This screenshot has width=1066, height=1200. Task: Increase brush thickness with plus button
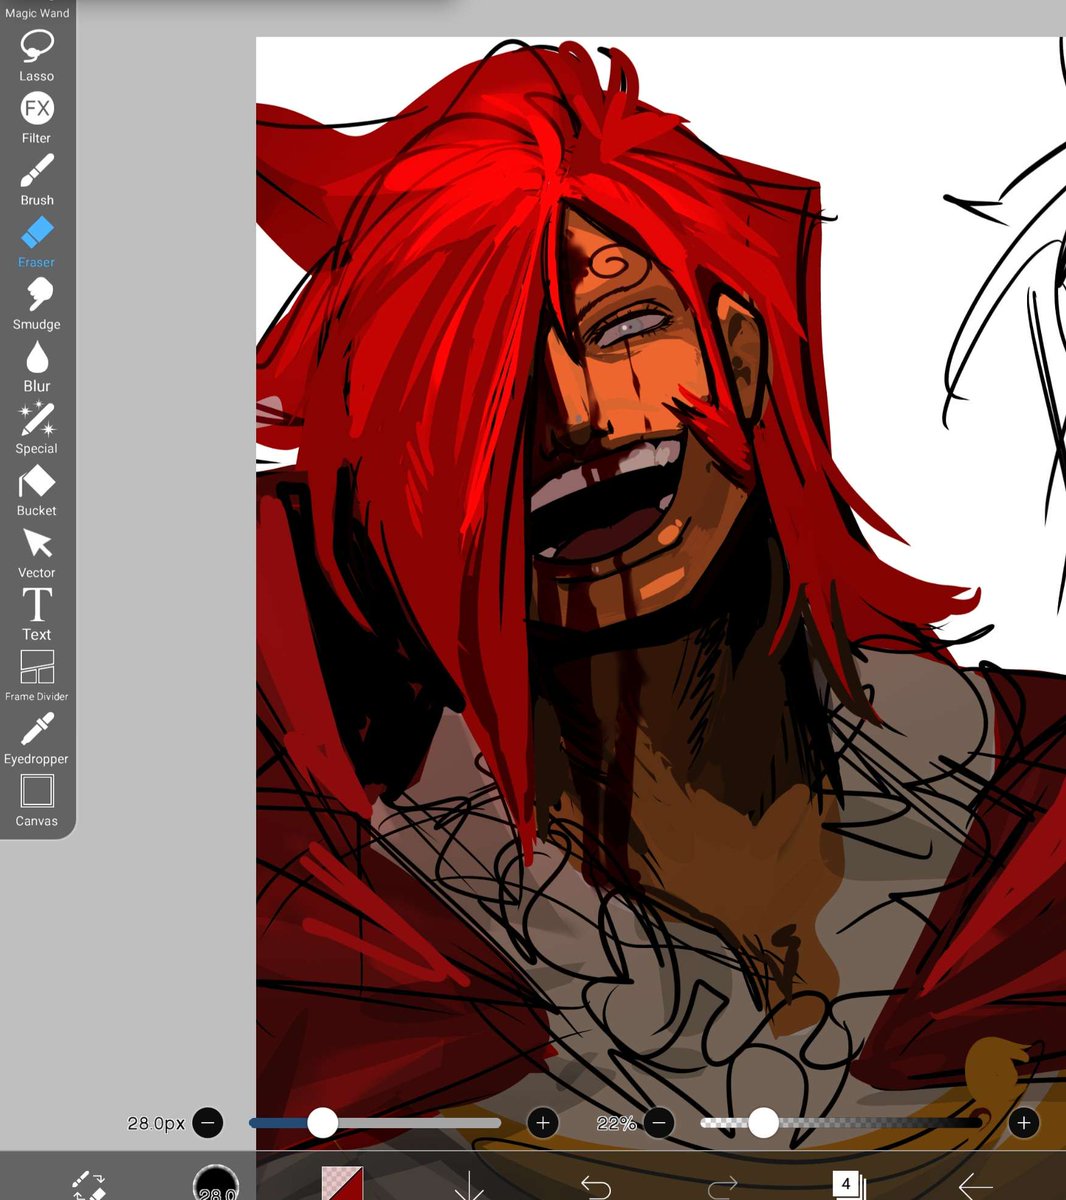click(x=542, y=1123)
